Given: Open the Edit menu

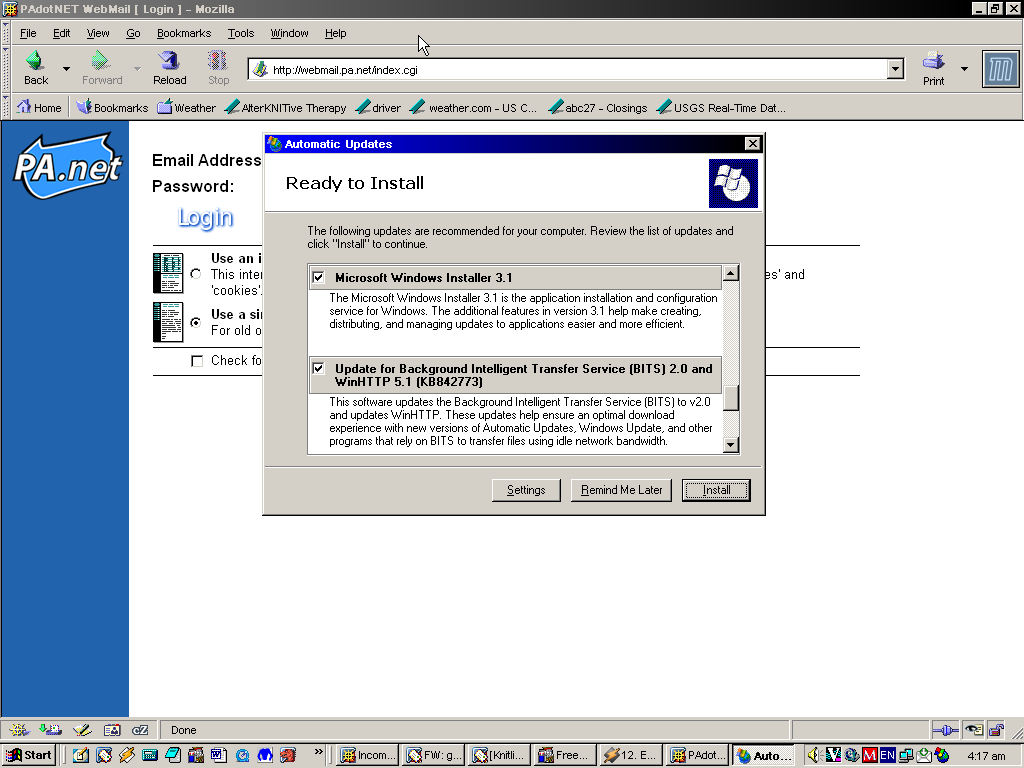Looking at the screenshot, I should 61,33.
